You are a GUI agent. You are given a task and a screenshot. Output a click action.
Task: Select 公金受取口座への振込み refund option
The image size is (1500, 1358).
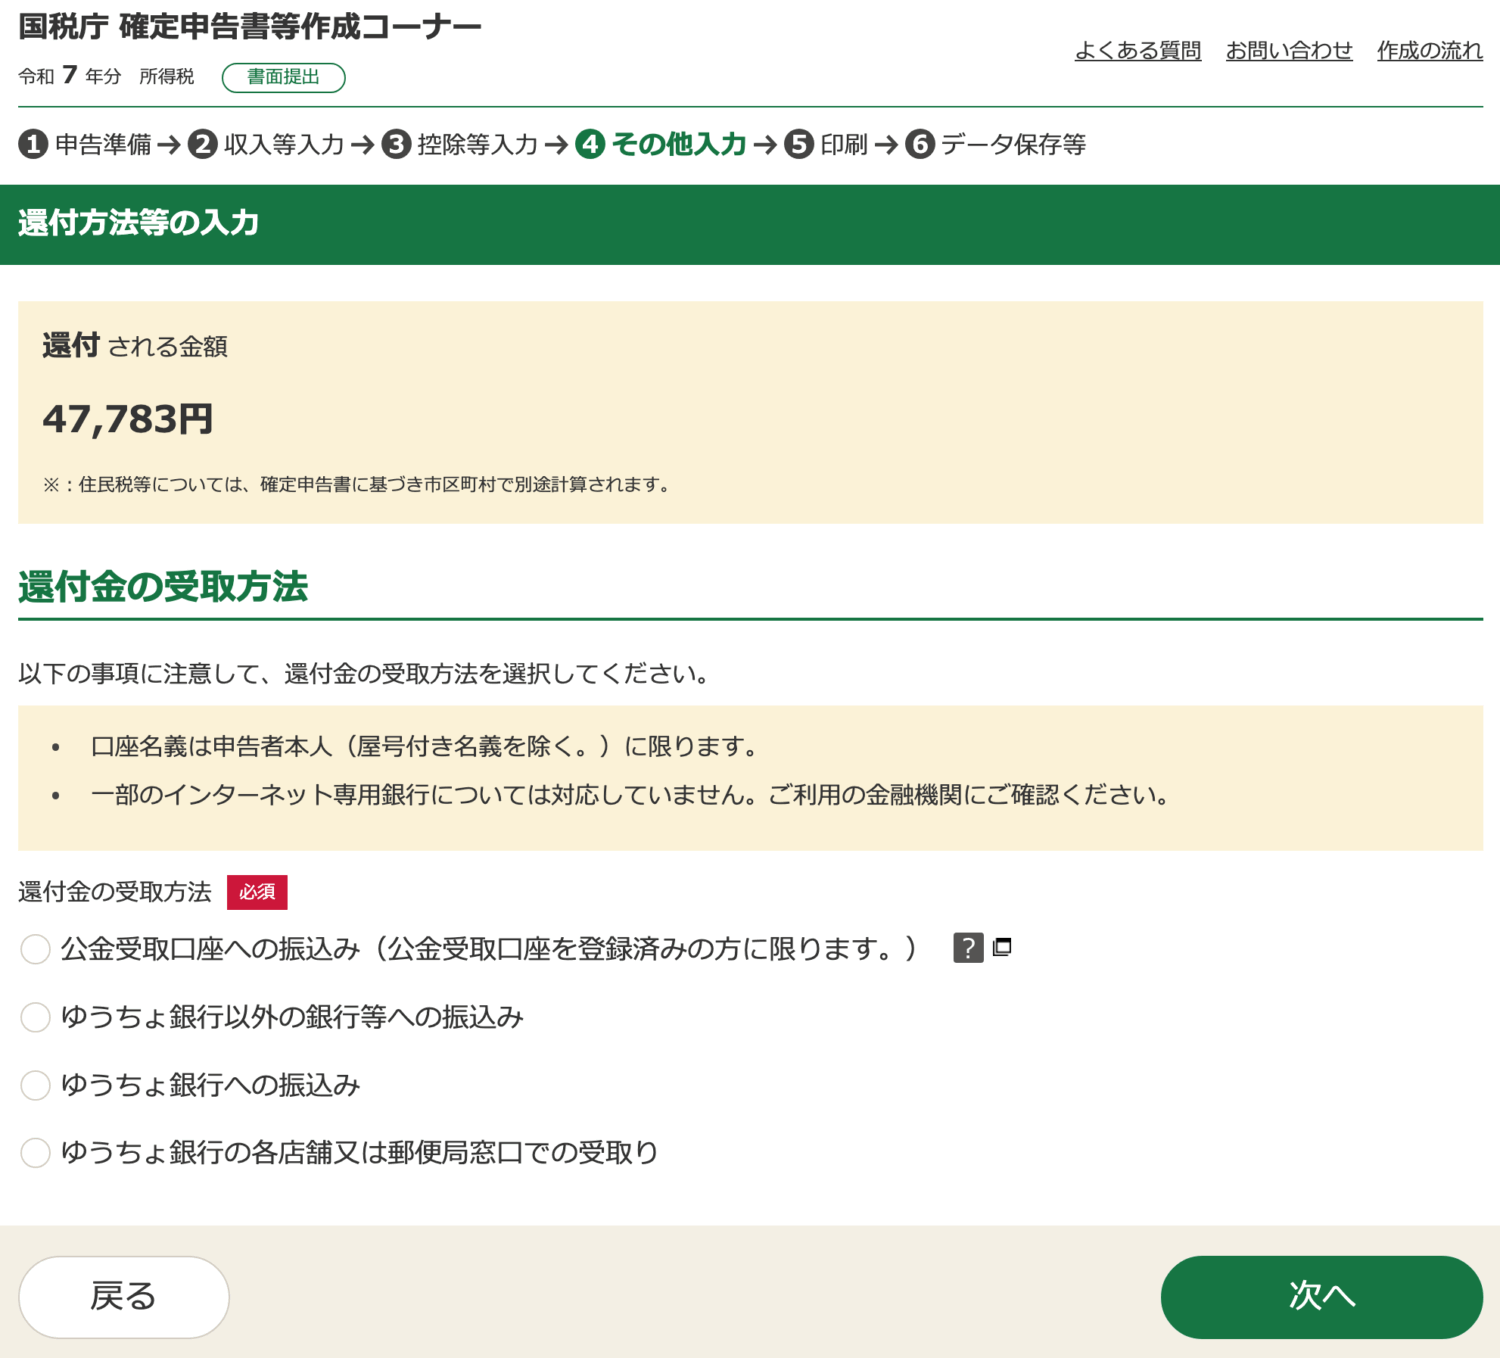coord(35,948)
